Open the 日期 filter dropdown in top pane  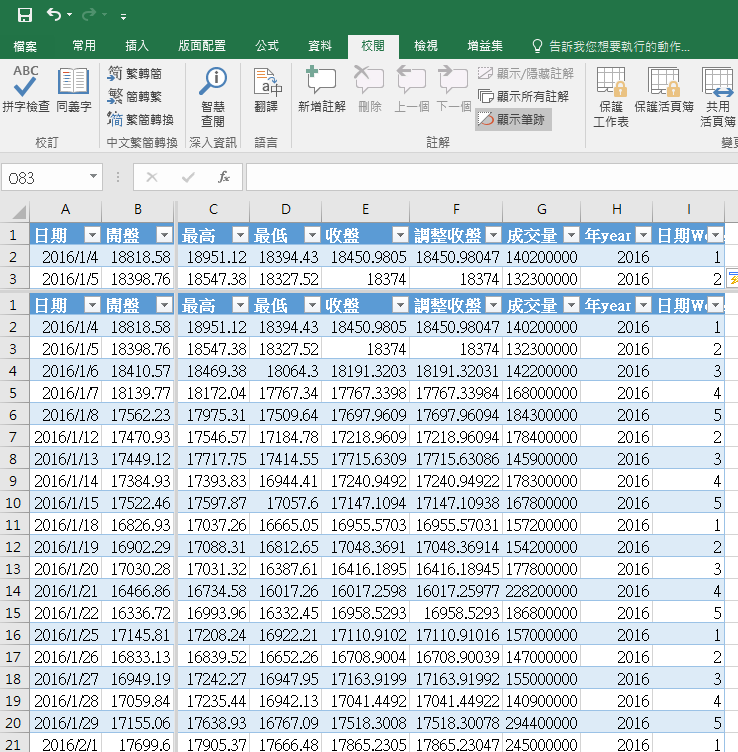point(92,235)
